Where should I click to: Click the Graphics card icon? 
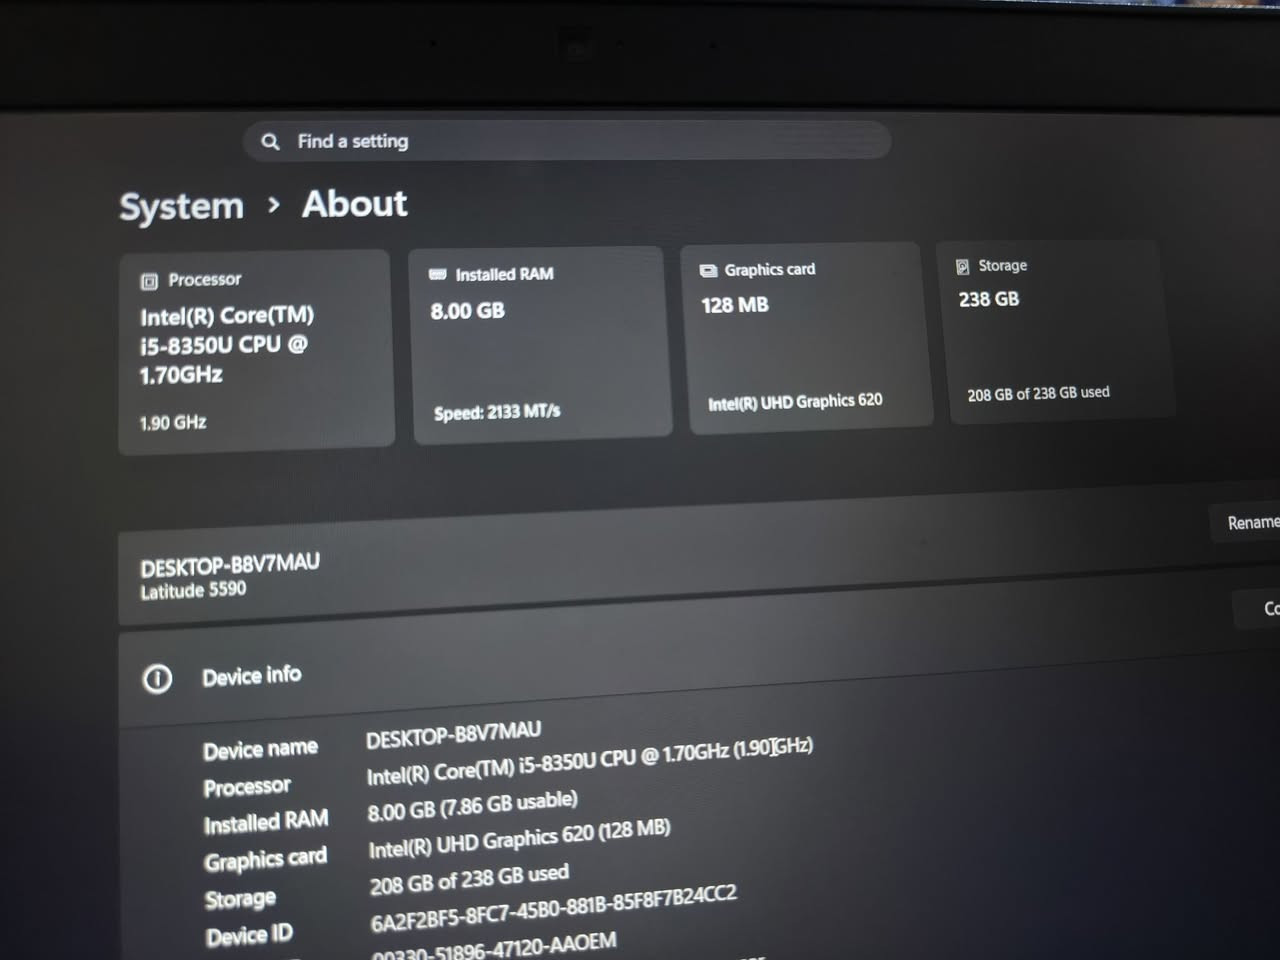click(x=708, y=270)
